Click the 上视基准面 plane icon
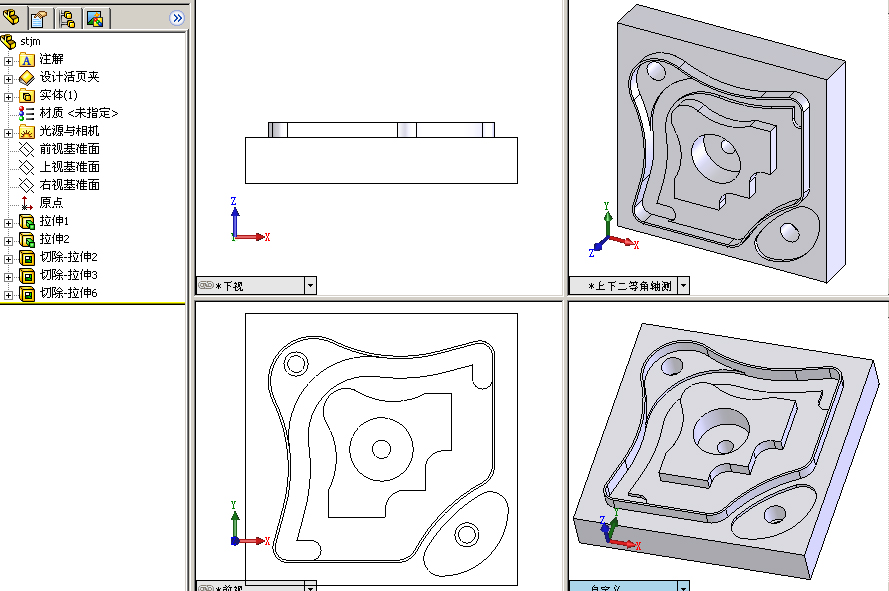The image size is (889, 591). (27, 167)
